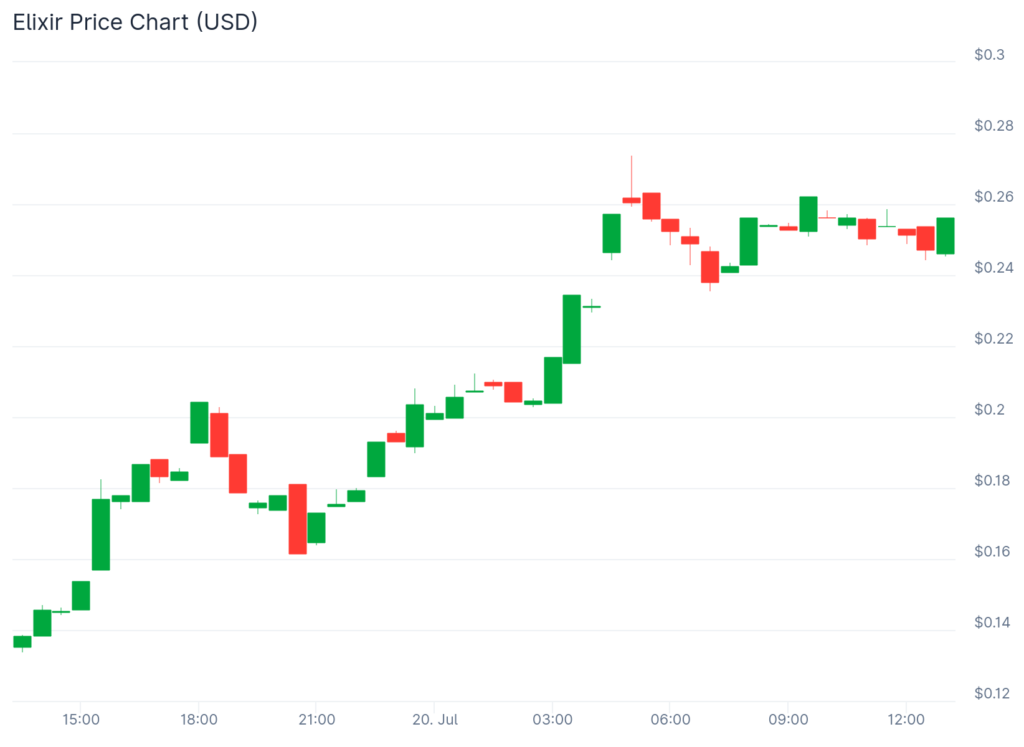
Task: Select the last green candle at chart end
Action: [x=945, y=236]
